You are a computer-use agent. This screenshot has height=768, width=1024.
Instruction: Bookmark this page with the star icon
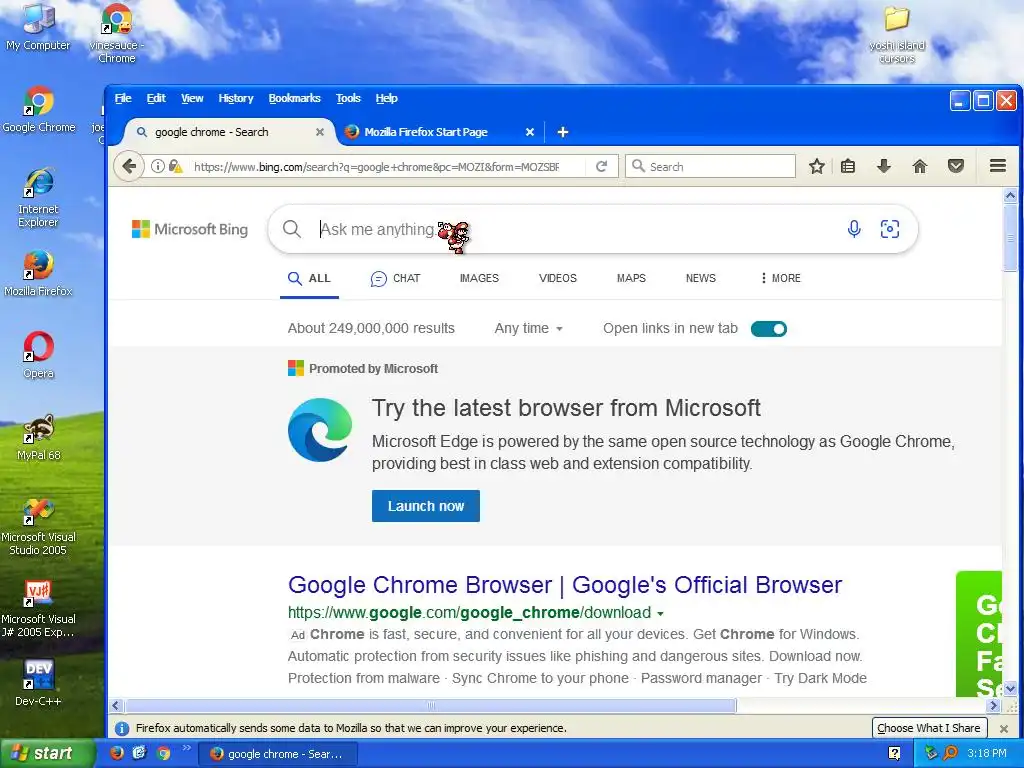click(x=816, y=167)
